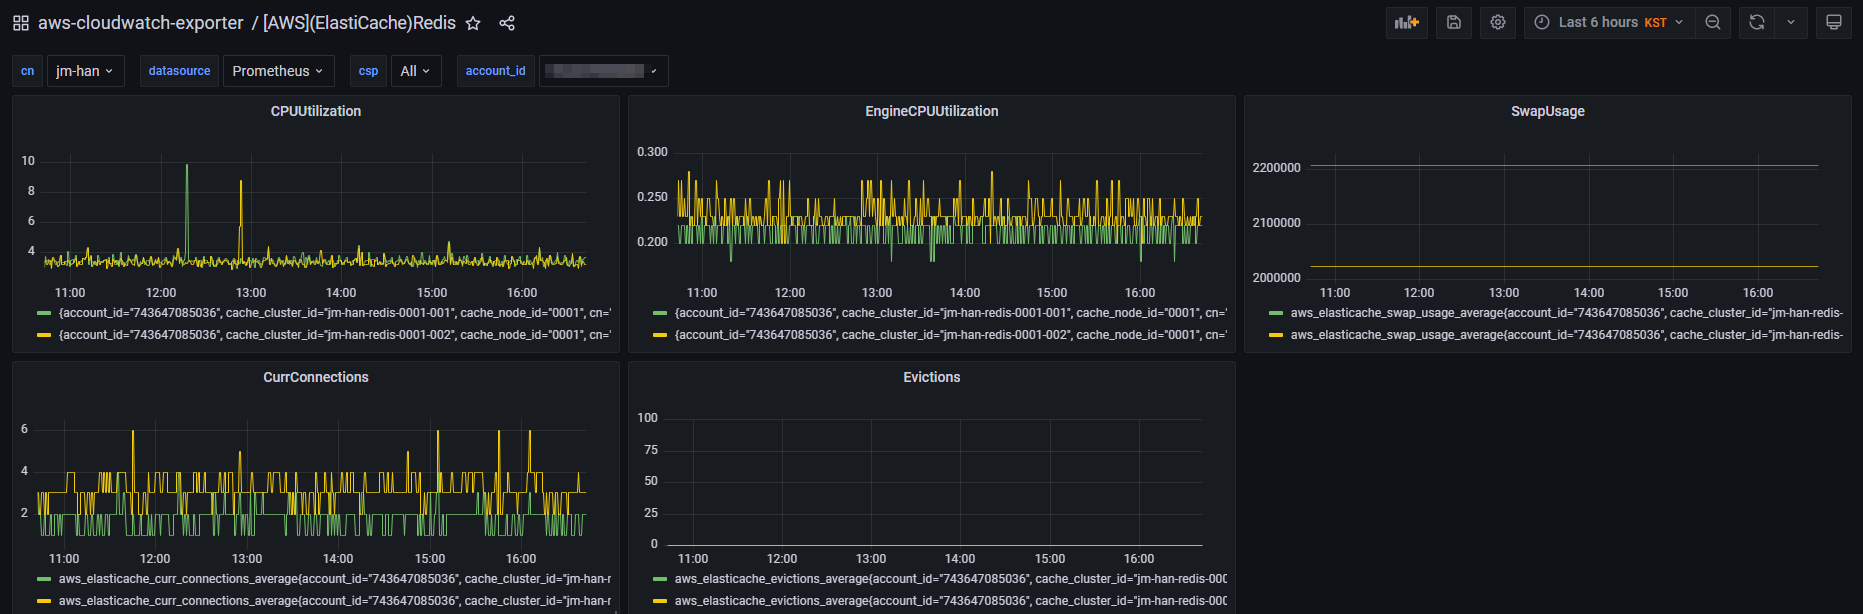Refresh the dashboard

point(1757,22)
